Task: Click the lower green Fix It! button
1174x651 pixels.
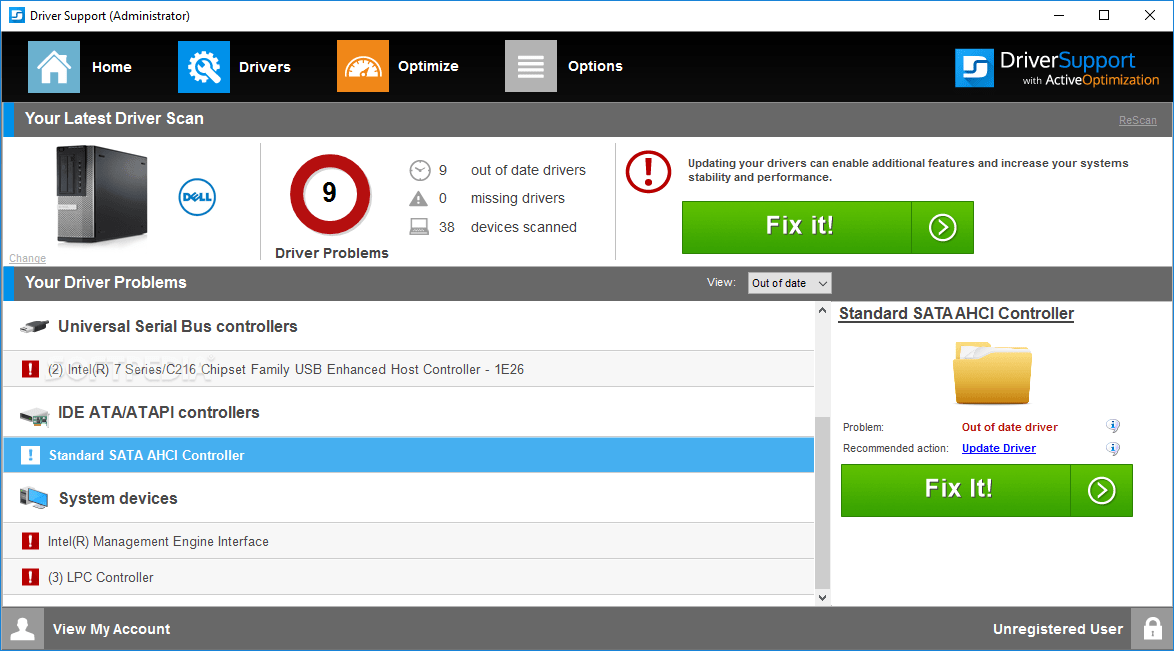Action: pyautogui.click(x=987, y=491)
